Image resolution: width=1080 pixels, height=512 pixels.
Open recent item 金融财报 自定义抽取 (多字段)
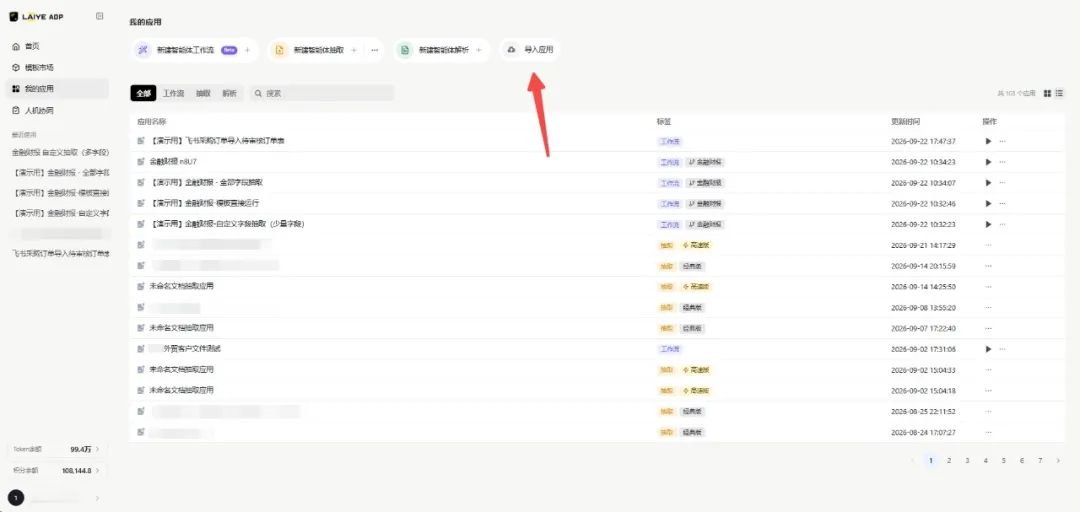click(61, 152)
